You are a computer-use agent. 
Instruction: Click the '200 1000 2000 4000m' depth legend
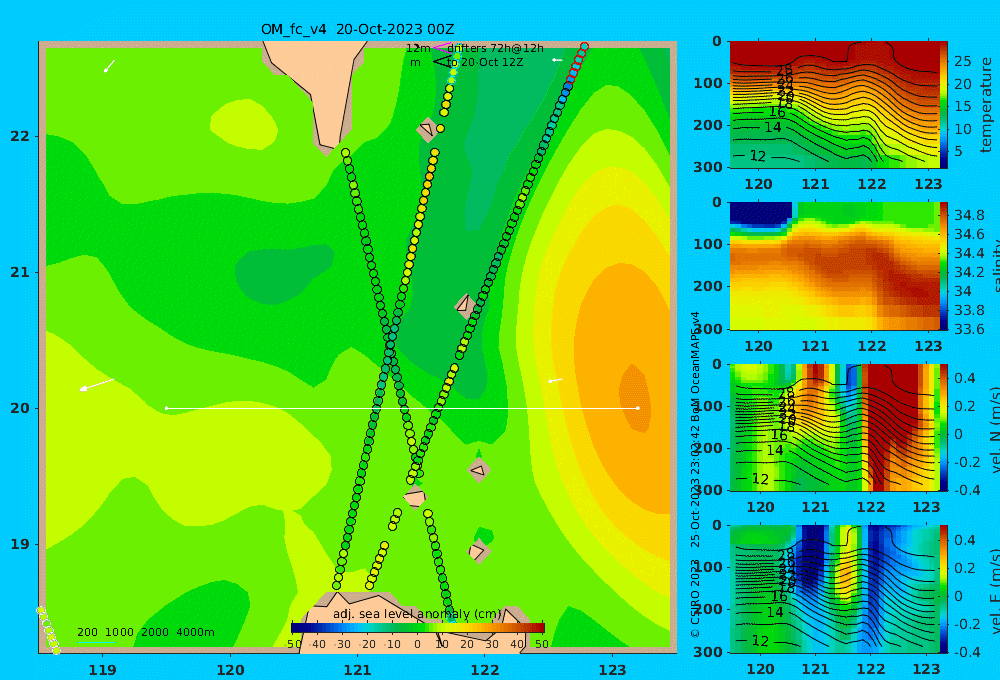tap(145, 632)
